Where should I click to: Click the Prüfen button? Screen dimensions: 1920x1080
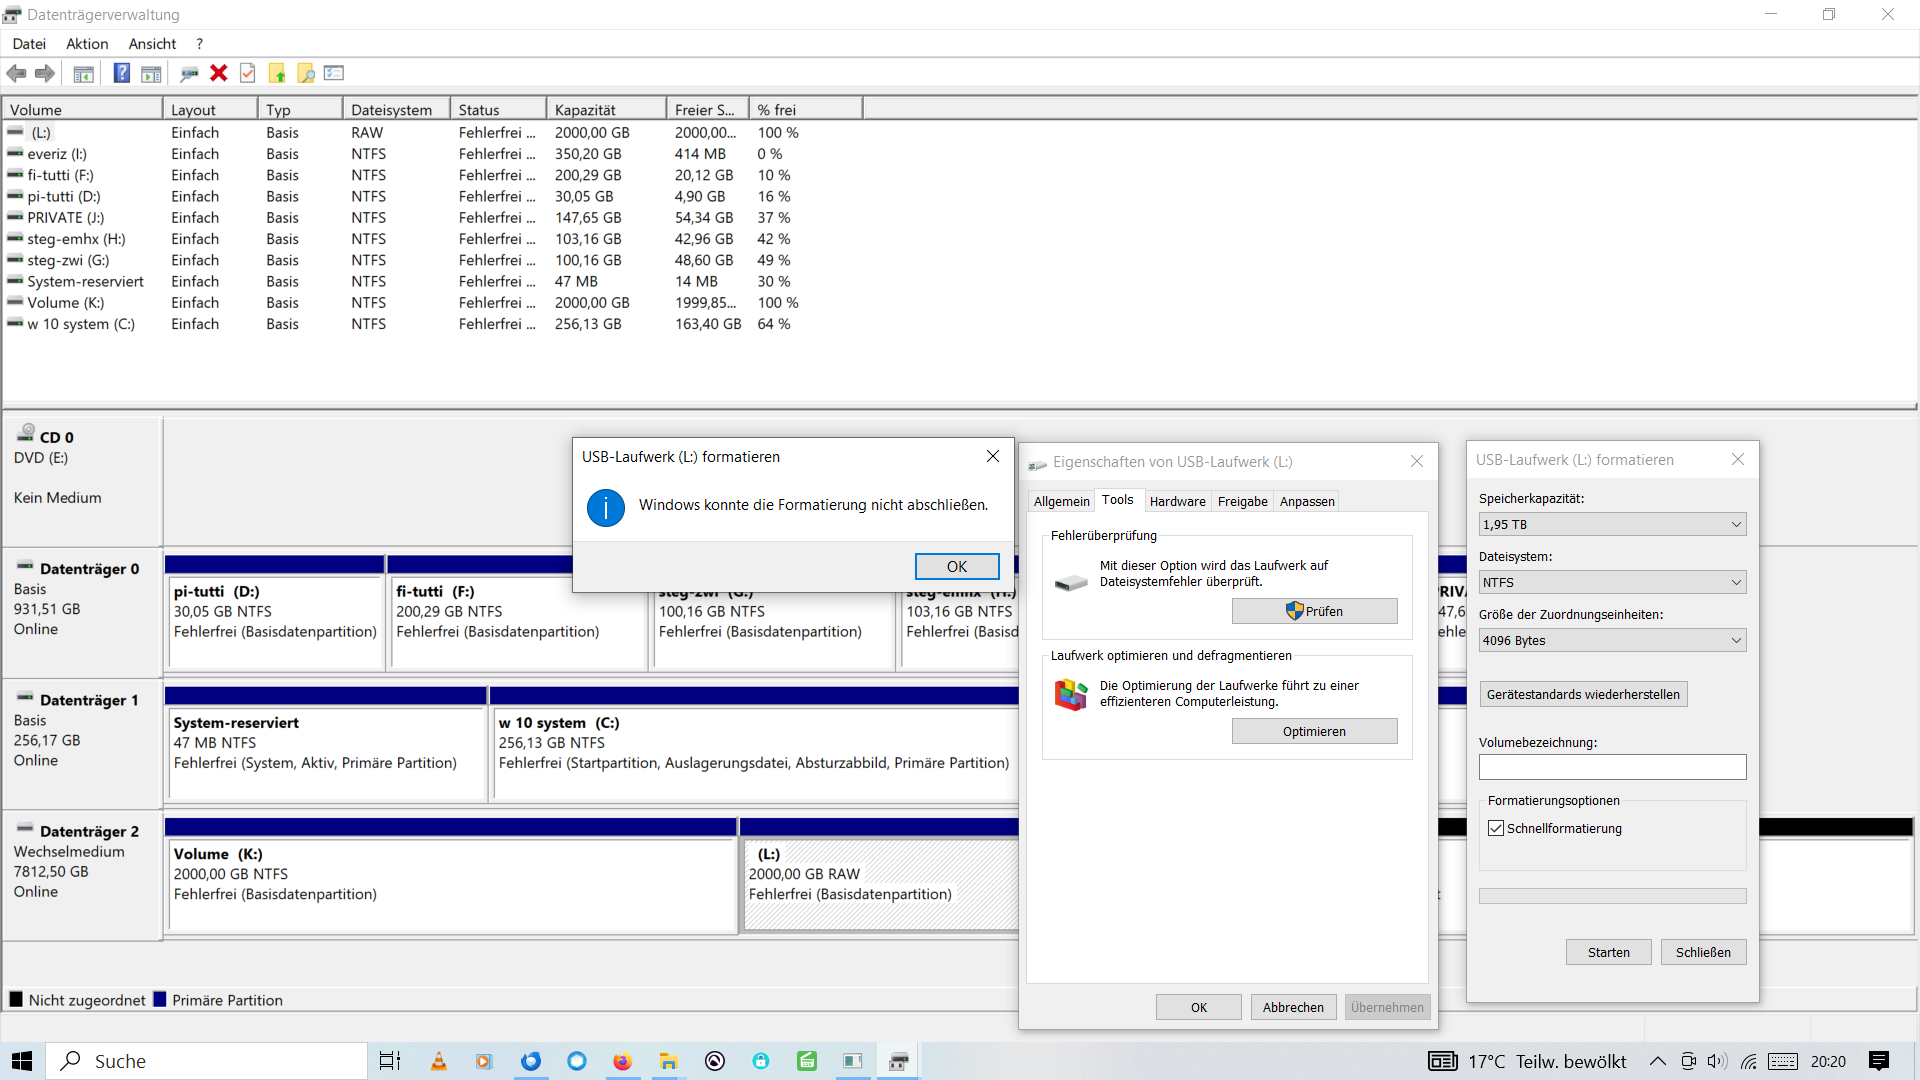[1314, 611]
